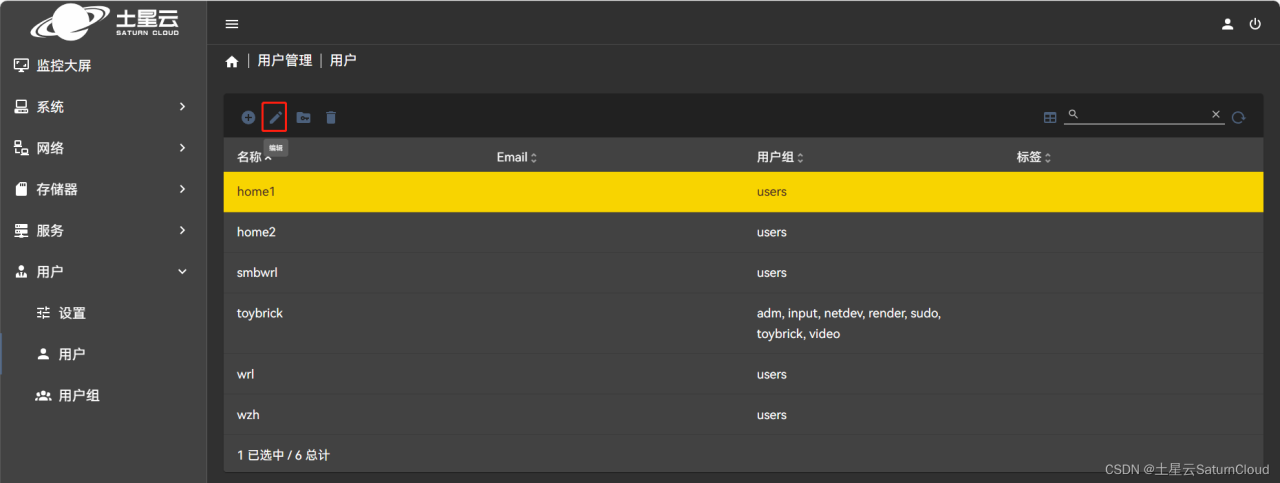Click the 用户管理 breadcrumb link
This screenshot has height=483, width=1280.
pyautogui.click(x=285, y=61)
